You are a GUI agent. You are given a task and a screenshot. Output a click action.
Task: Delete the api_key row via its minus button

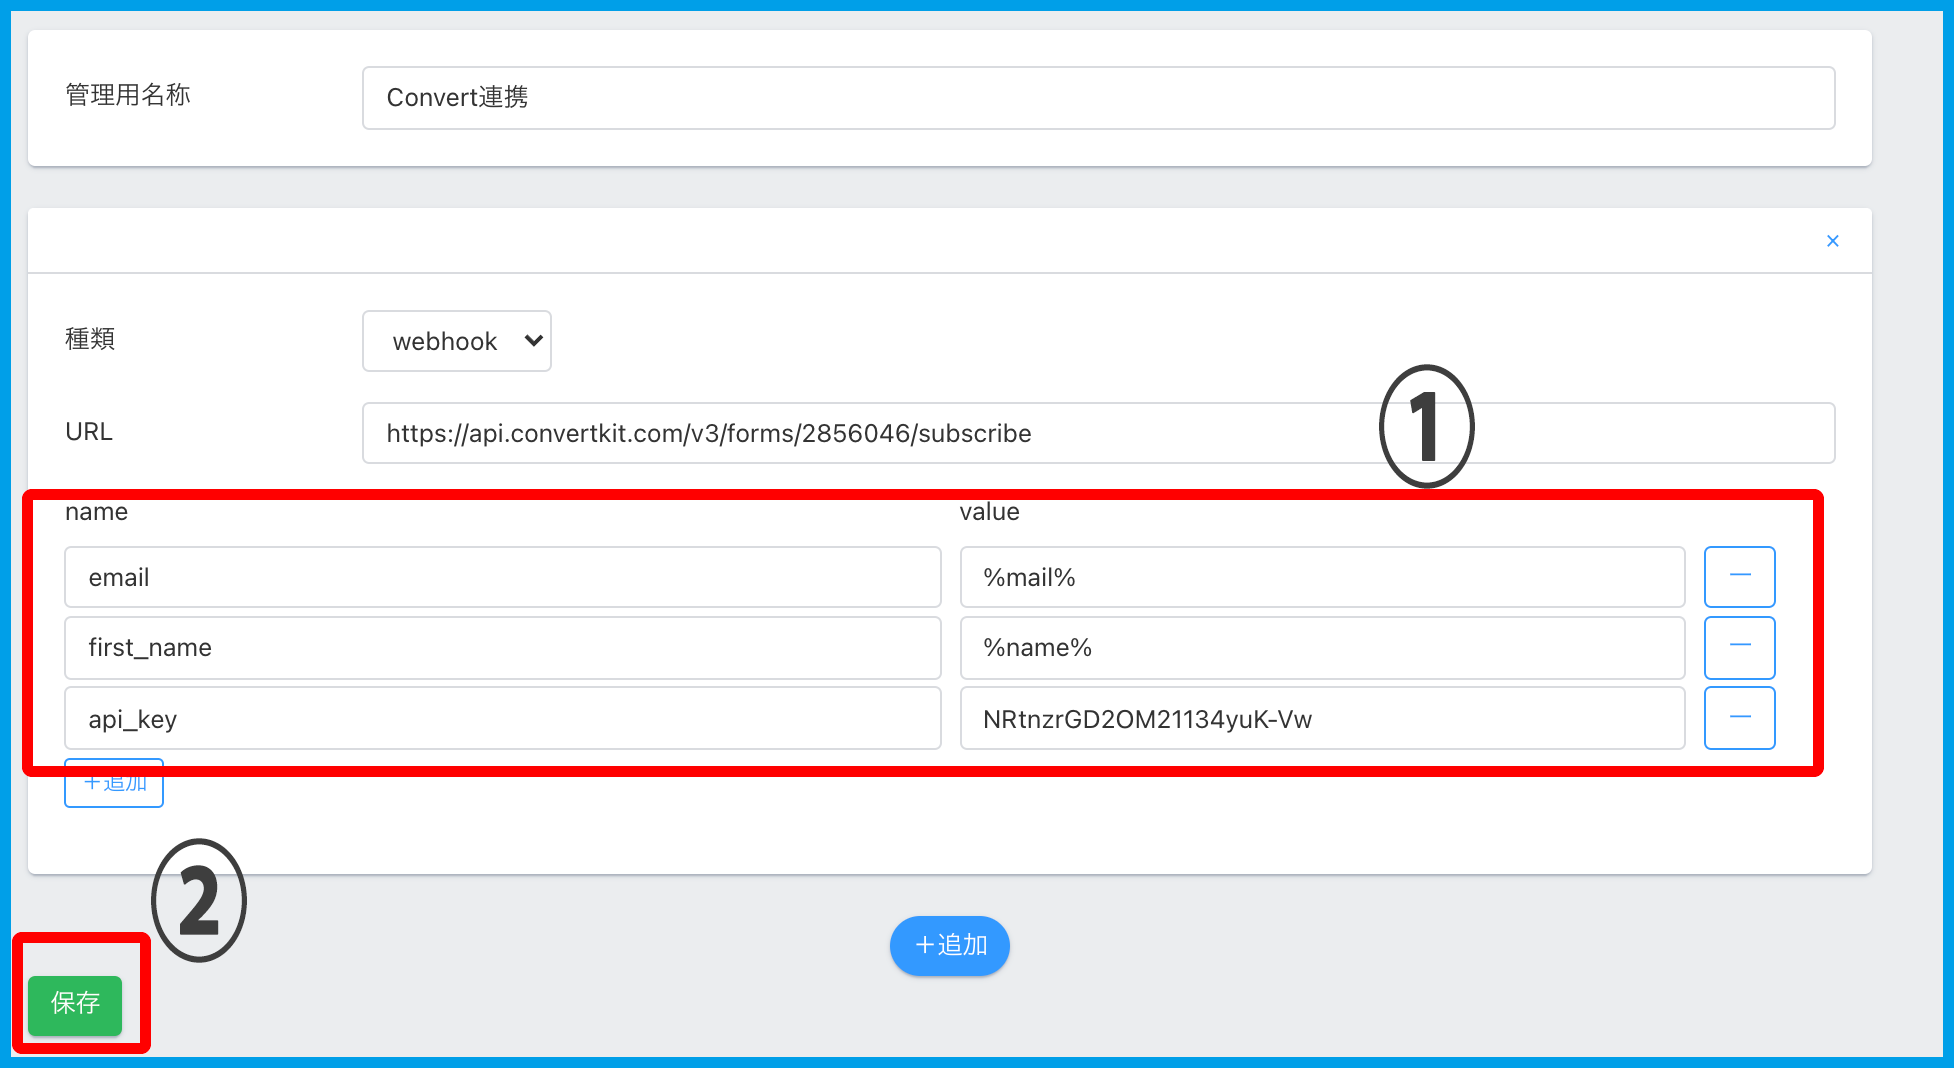pos(1739,717)
